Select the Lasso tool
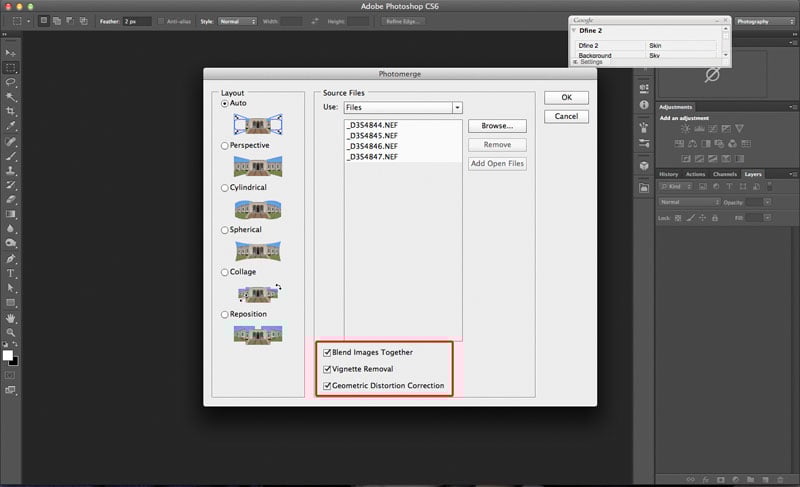This screenshot has width=800, height=487. (10, 82)
